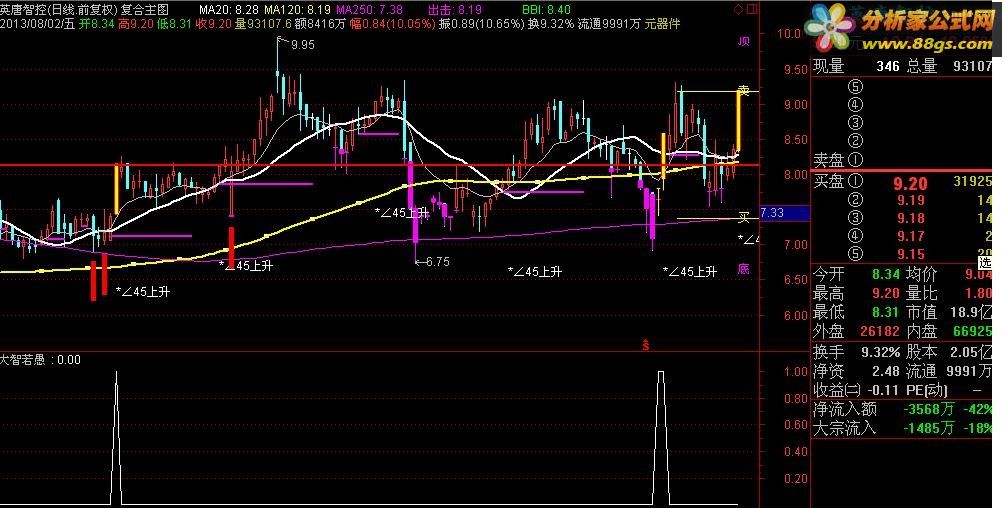
Task: Click the 大智若愚 : 0.00 indicator label
Action: [40, 360]
